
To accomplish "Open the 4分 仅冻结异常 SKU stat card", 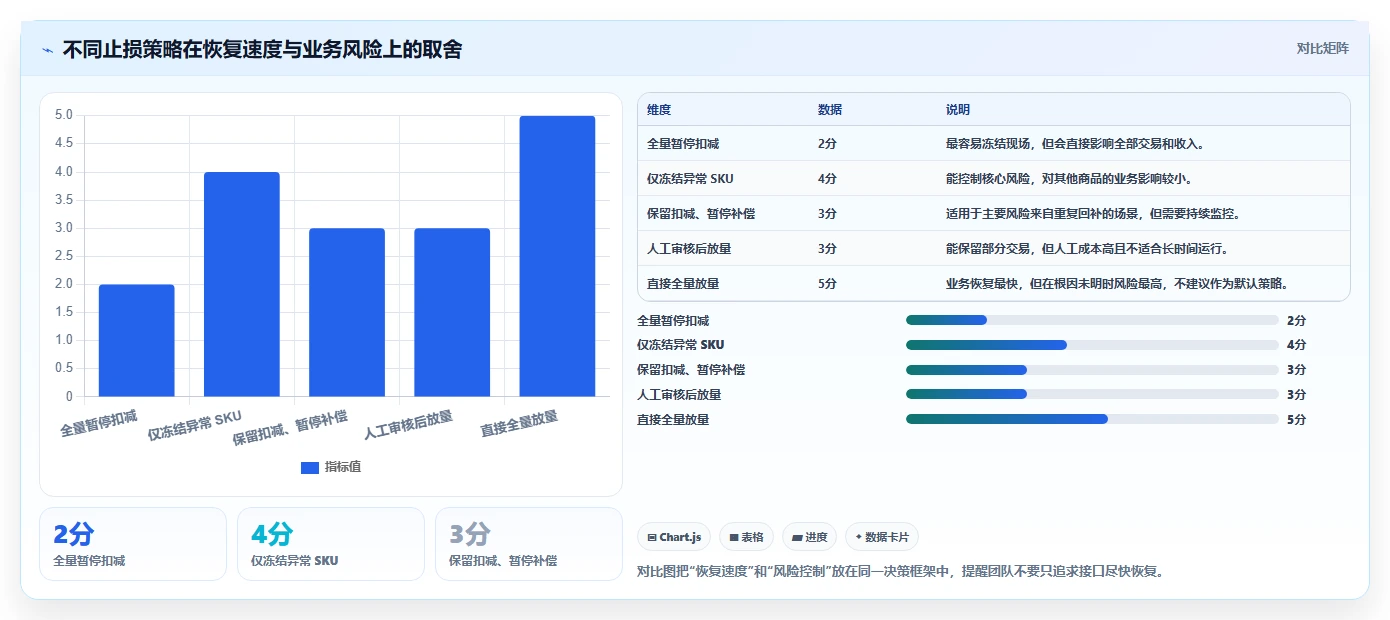I will pos(331,544).
